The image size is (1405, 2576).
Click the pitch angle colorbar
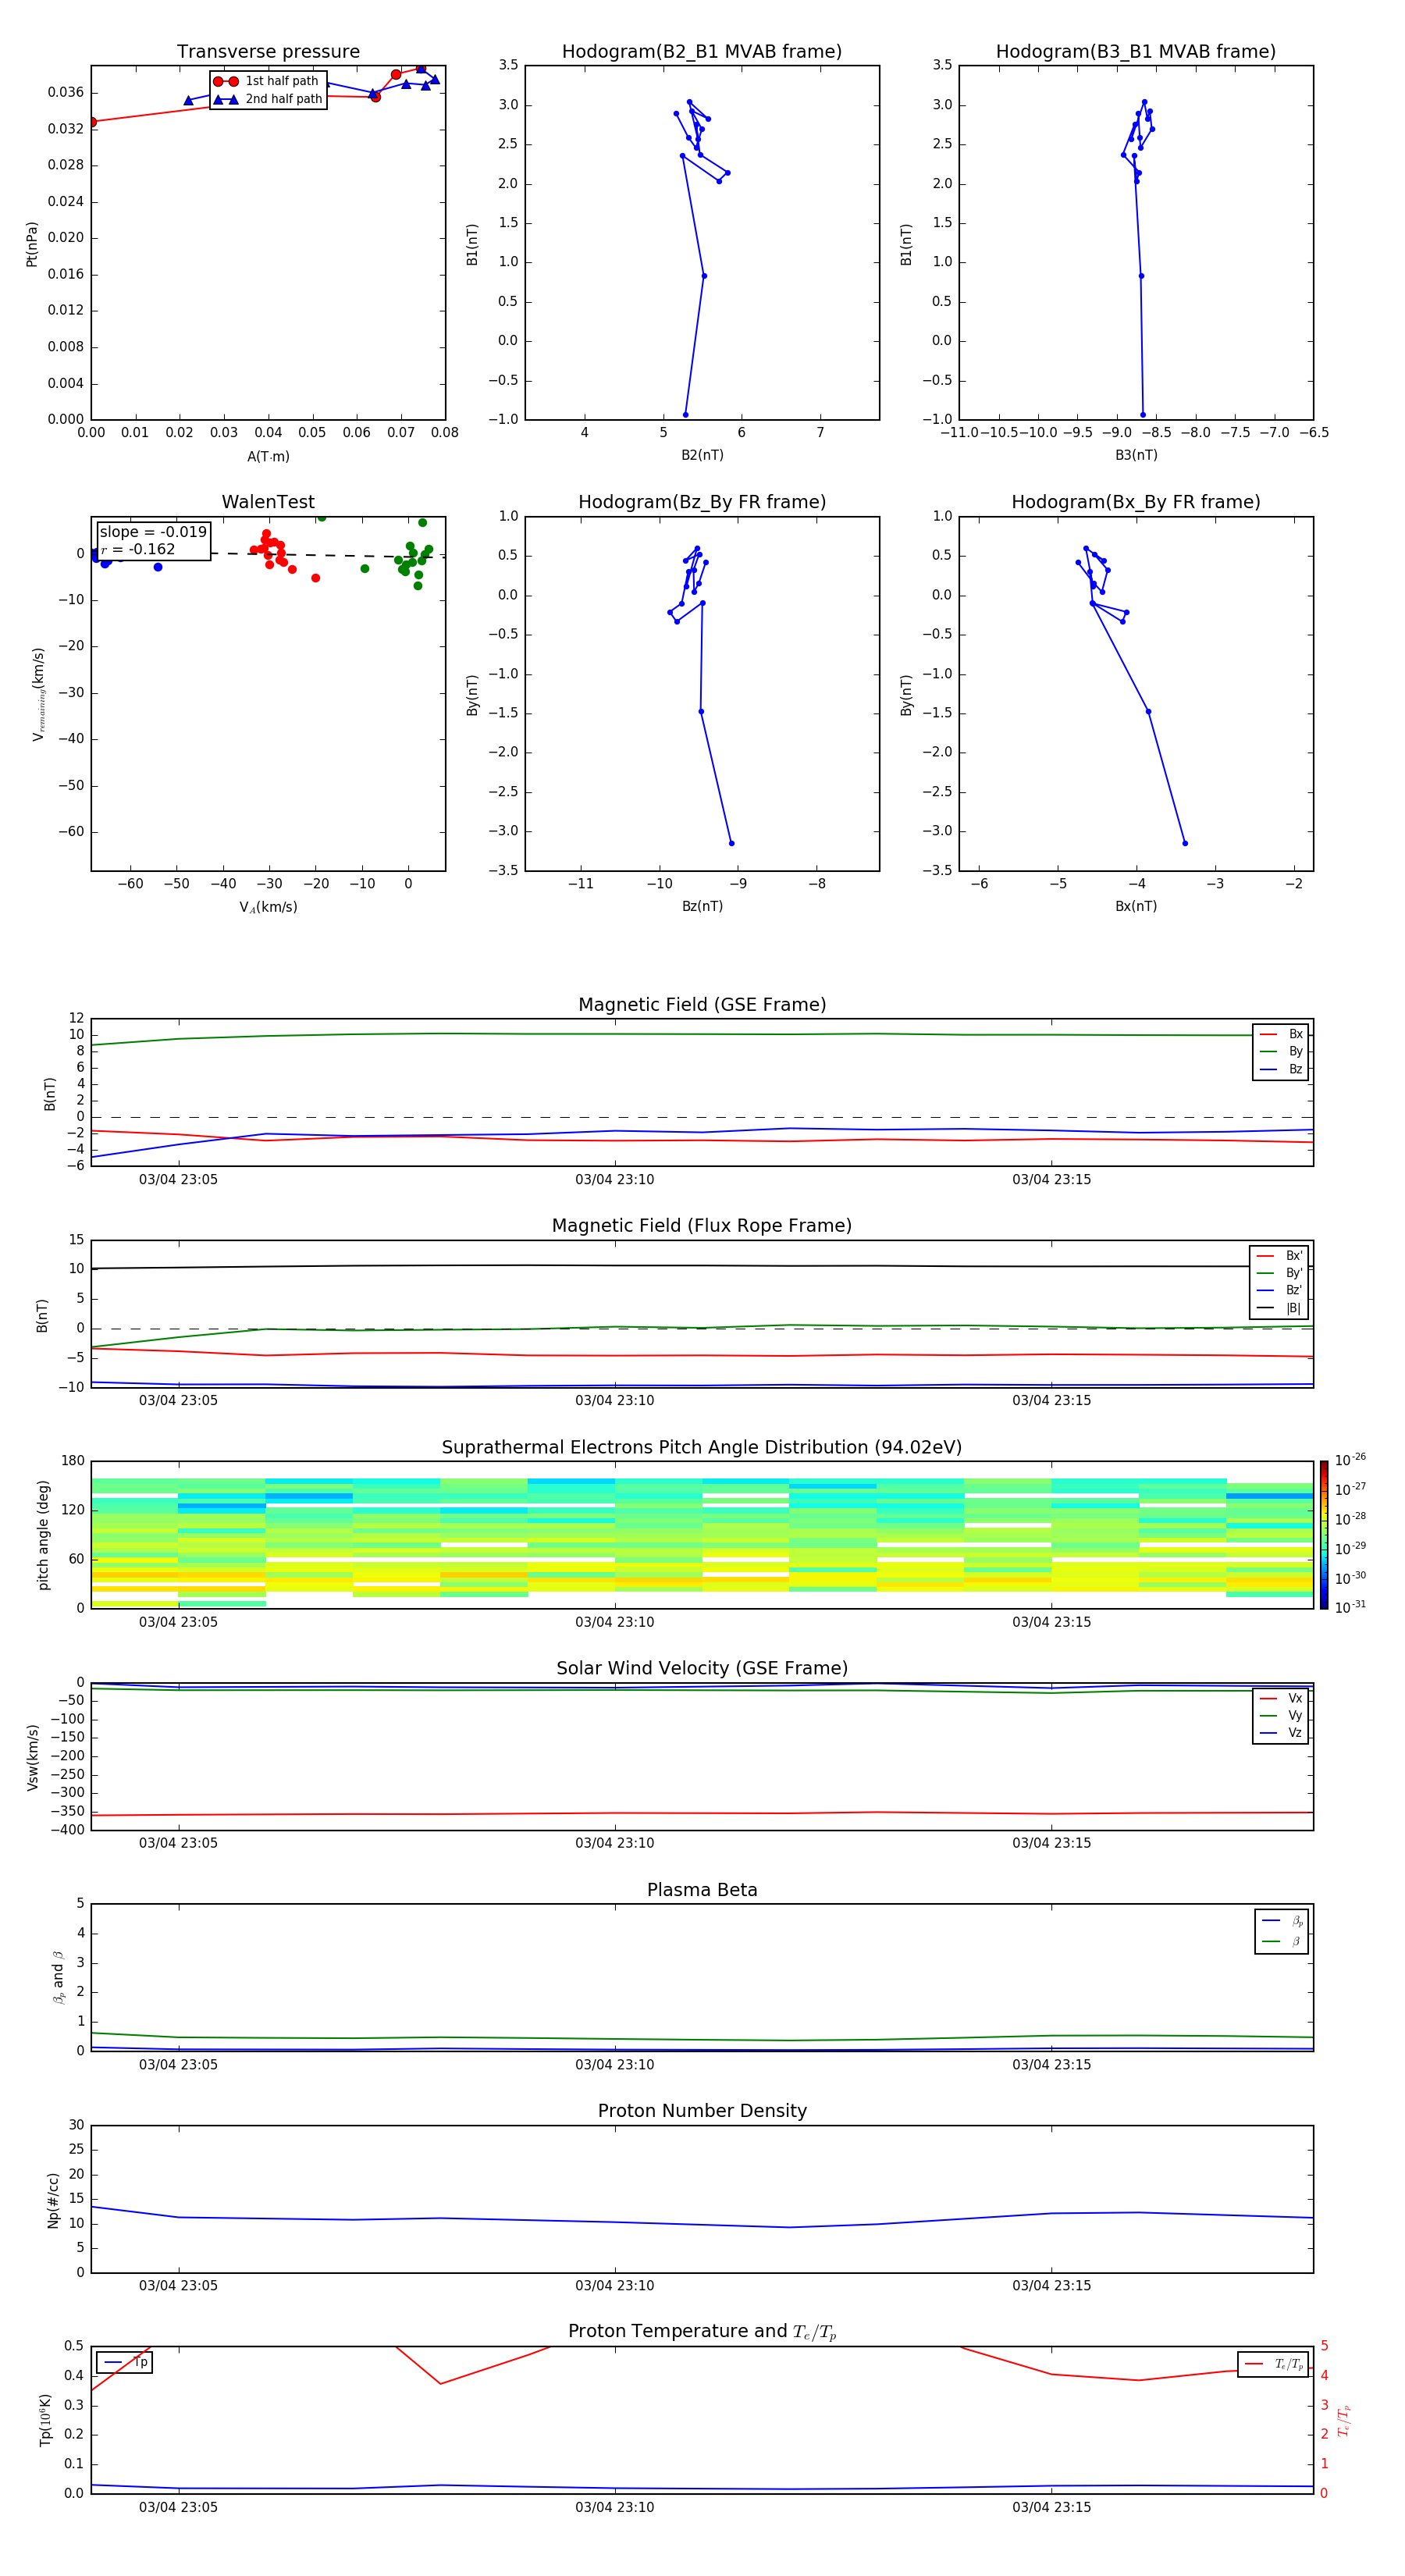coord(1324,1535)
